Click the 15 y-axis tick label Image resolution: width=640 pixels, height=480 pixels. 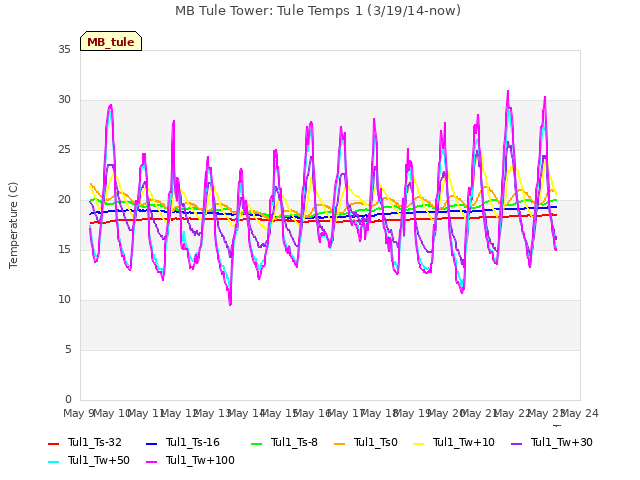coord(64,249)
